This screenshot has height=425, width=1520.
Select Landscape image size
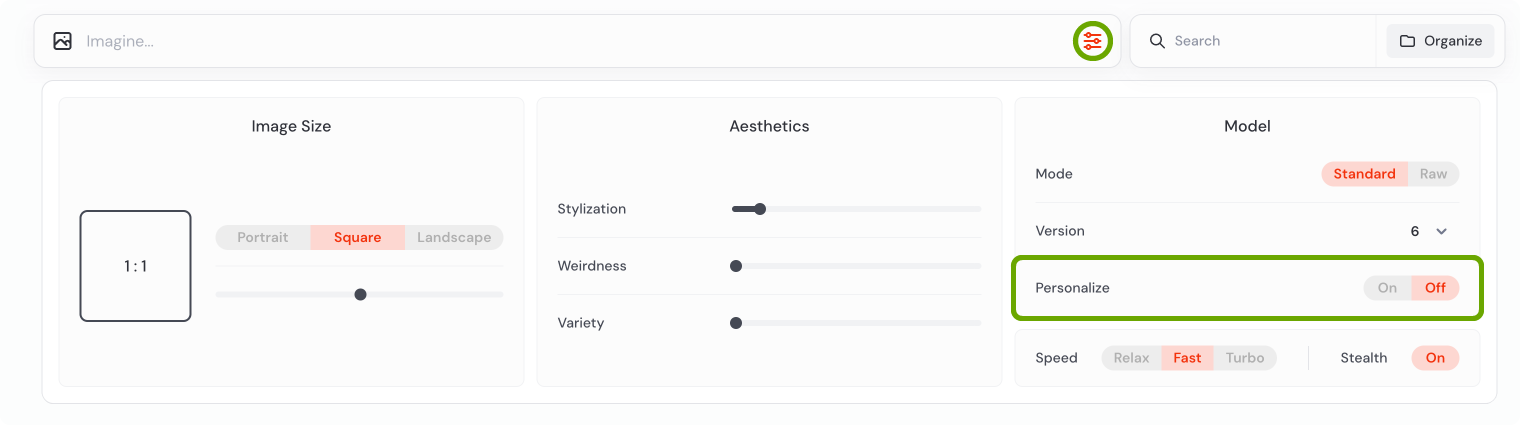(x=454, y=238)
